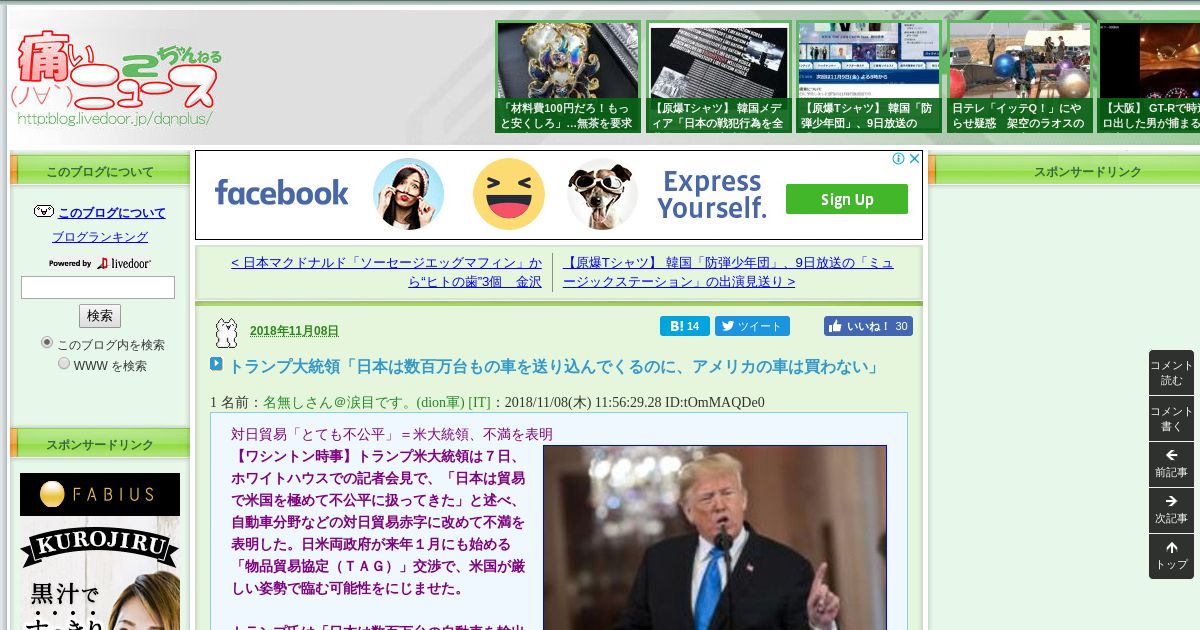1200x630 pixels.
Task: Click the 検索 search button
Action: [100, 316]
